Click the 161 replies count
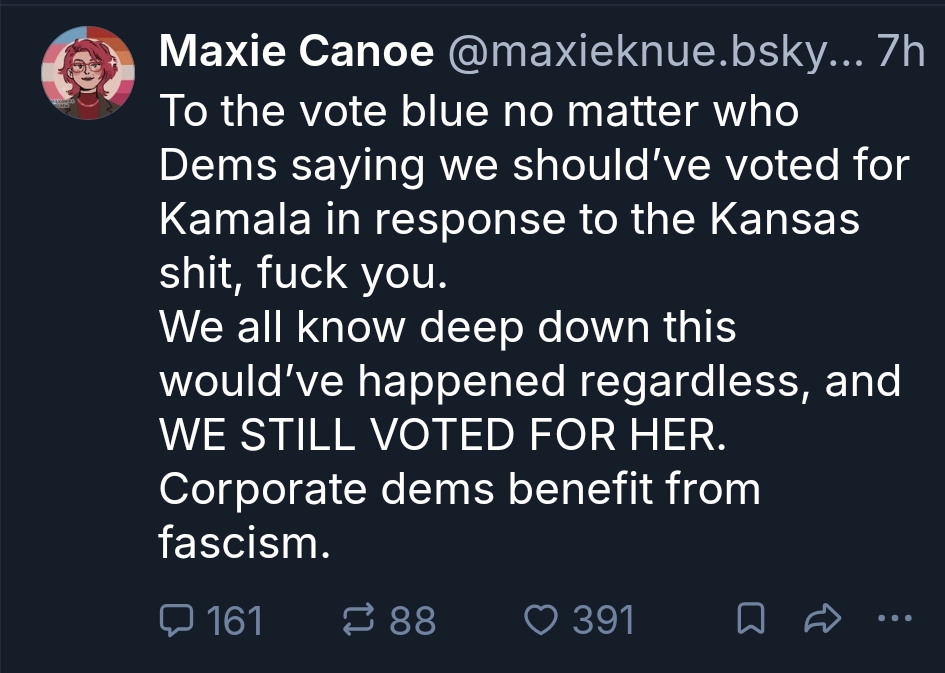 coord(234,620)
